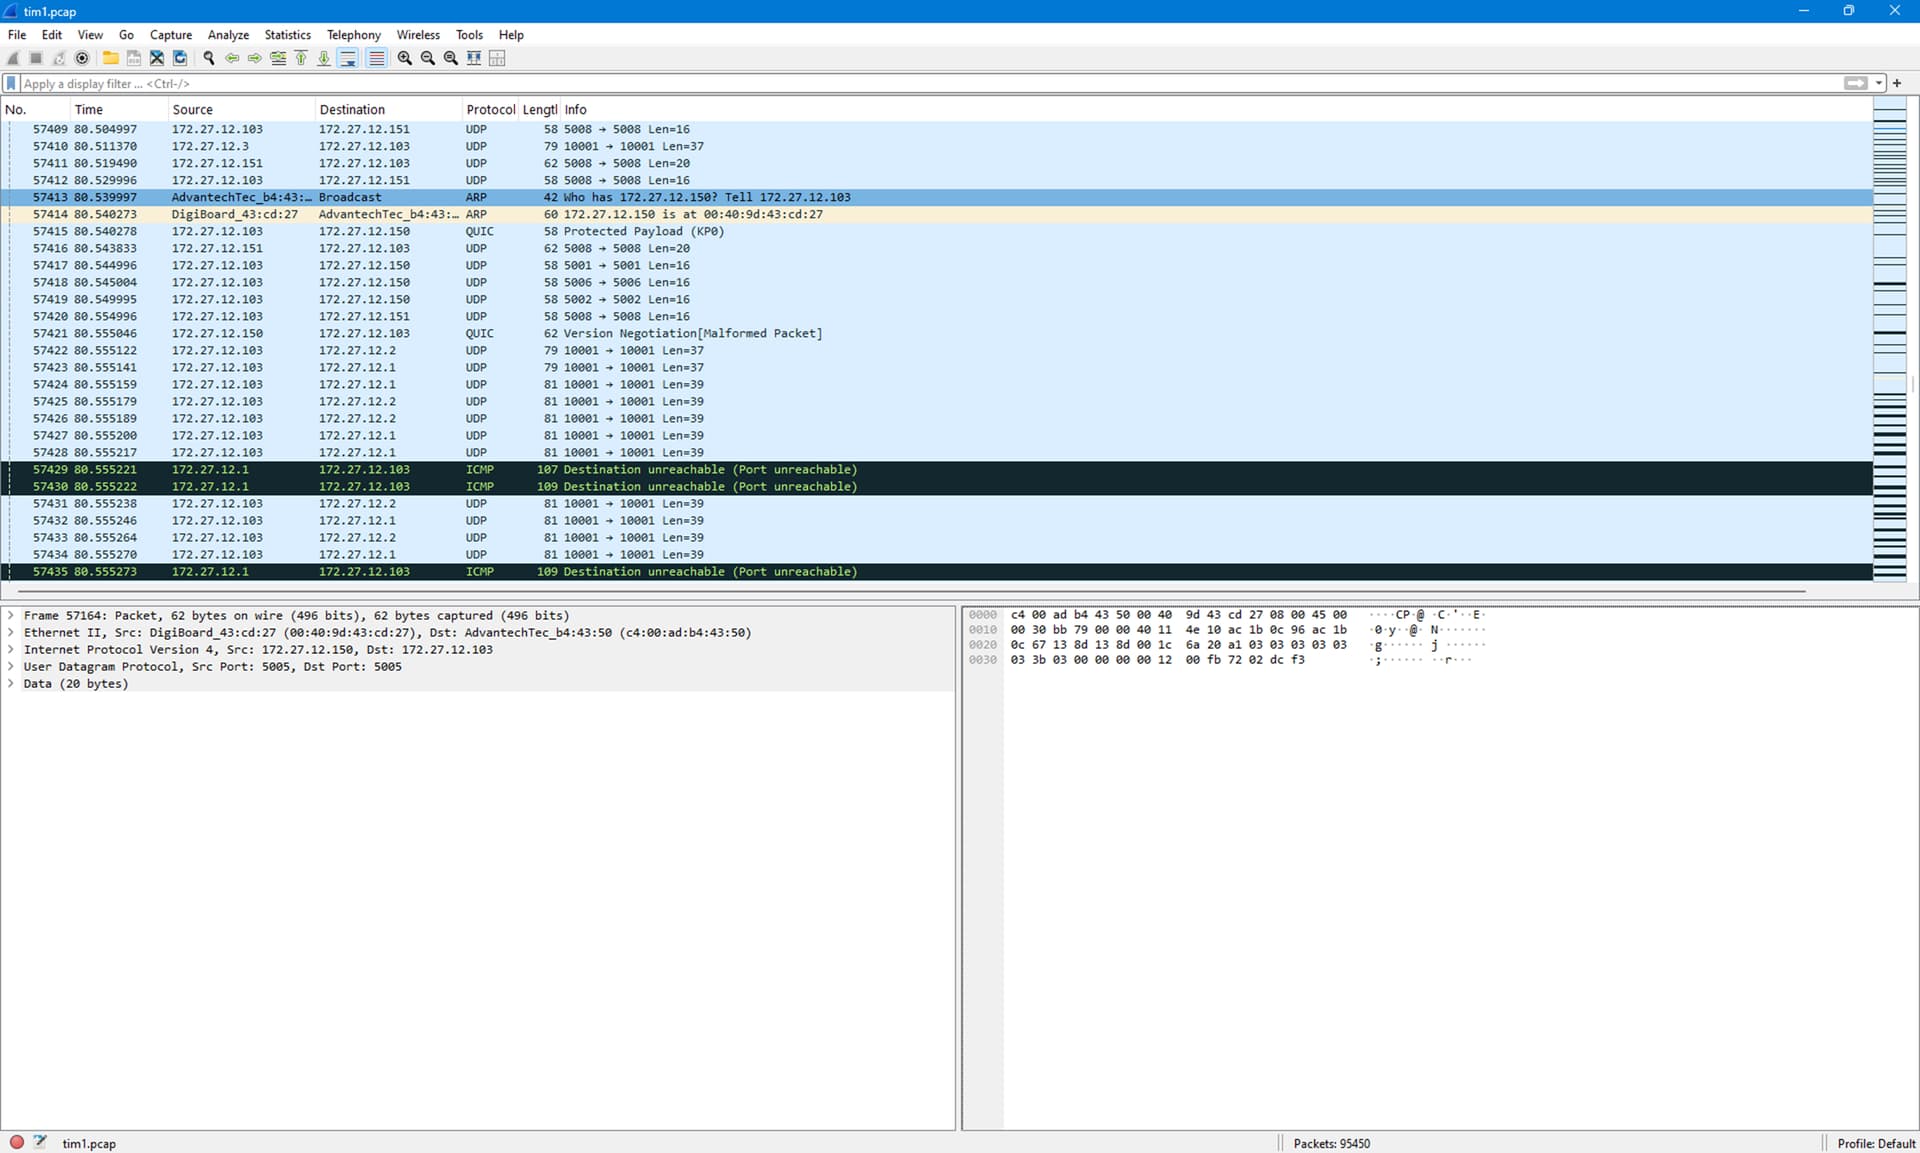Sort packets by the Protocol column header
Screen dimensions: 1920x1153
click(489, 110)
